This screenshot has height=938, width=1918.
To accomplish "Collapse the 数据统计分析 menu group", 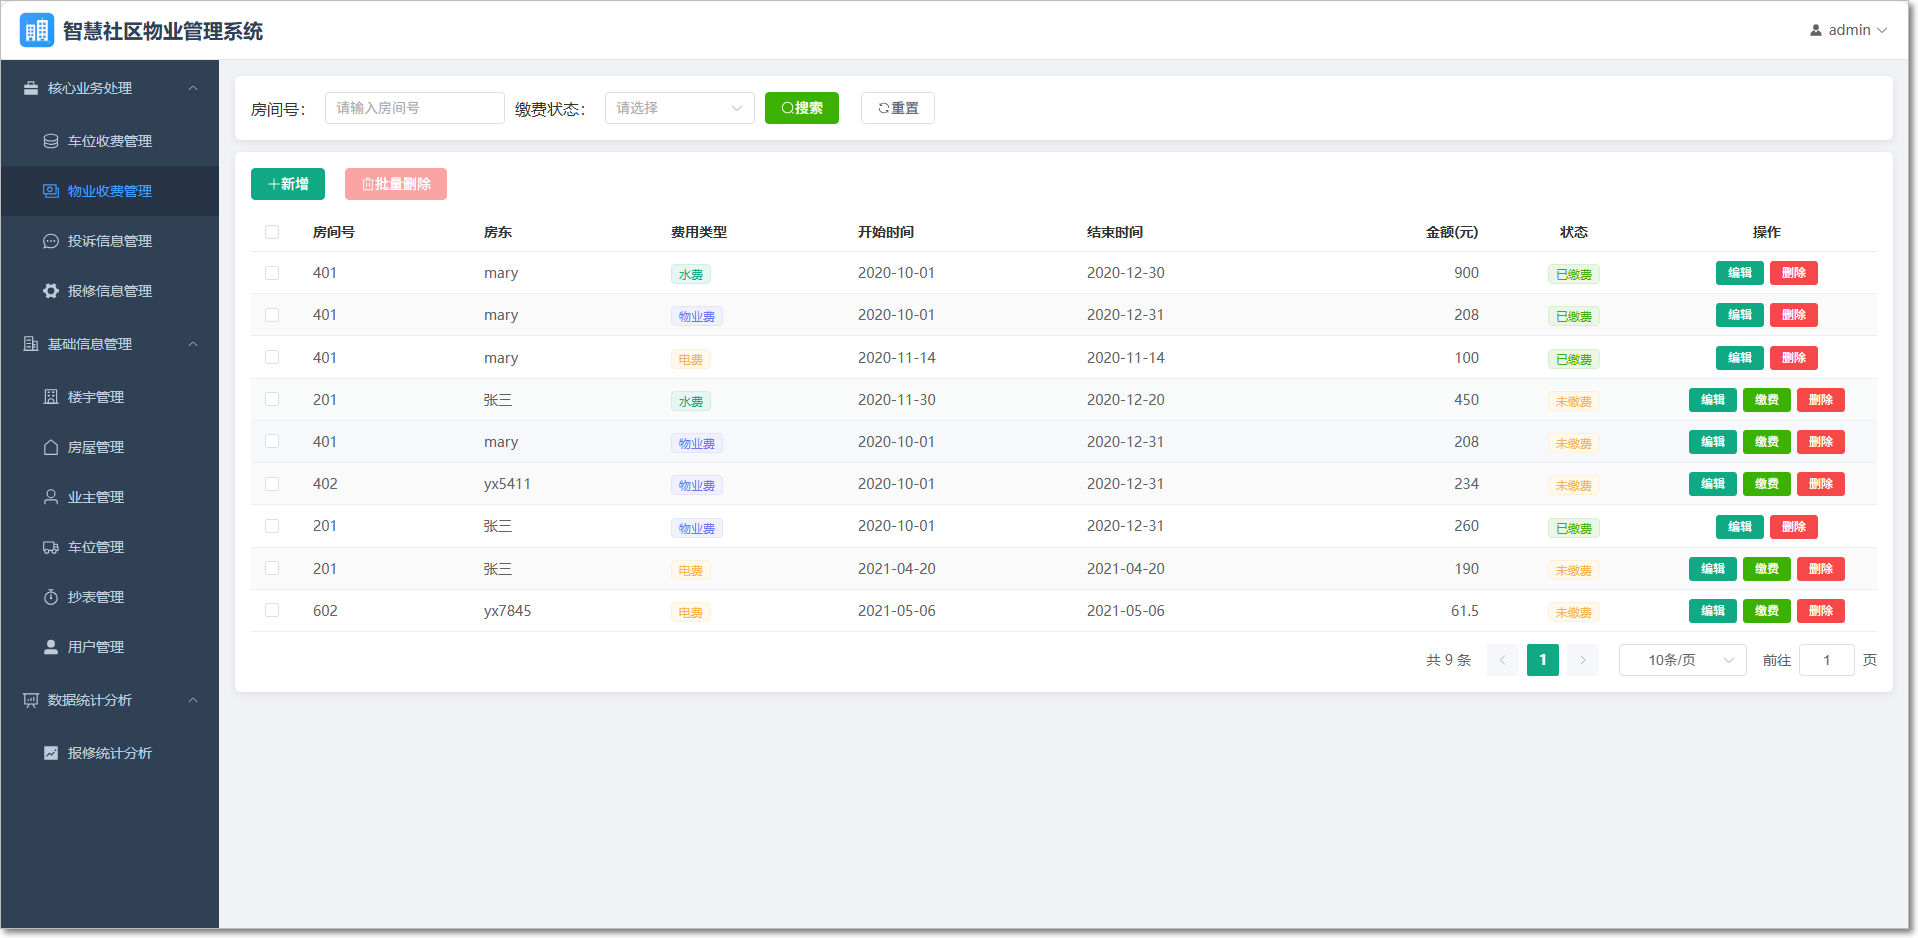I will [x=110, y=700].
